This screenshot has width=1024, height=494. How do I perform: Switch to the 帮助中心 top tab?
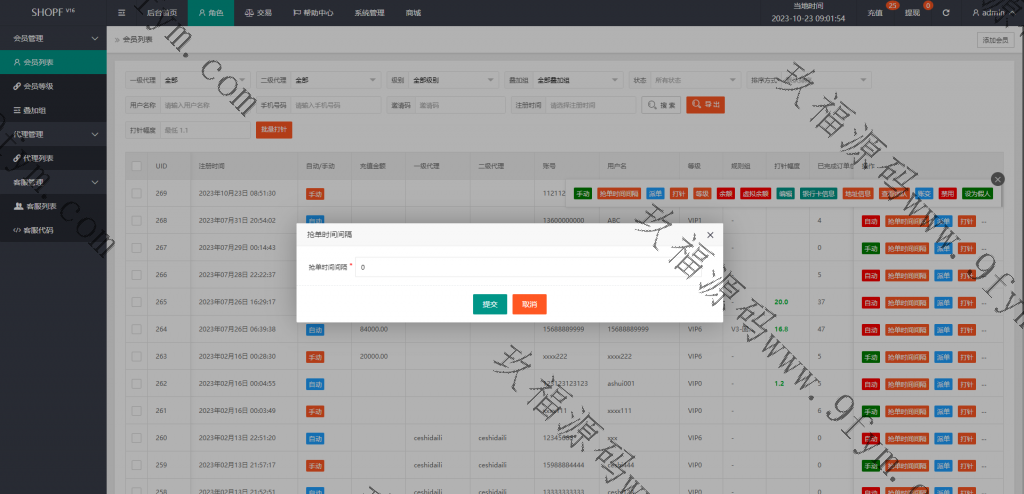click(313, 13)
